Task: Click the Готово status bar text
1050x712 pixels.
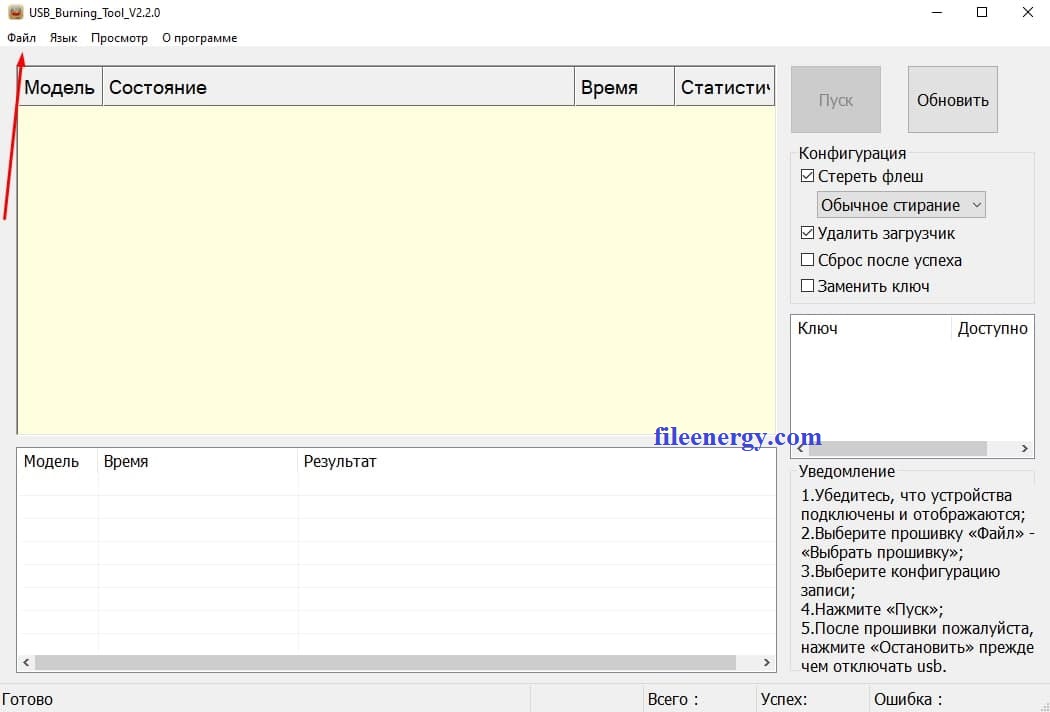Action: click(27, 699)
